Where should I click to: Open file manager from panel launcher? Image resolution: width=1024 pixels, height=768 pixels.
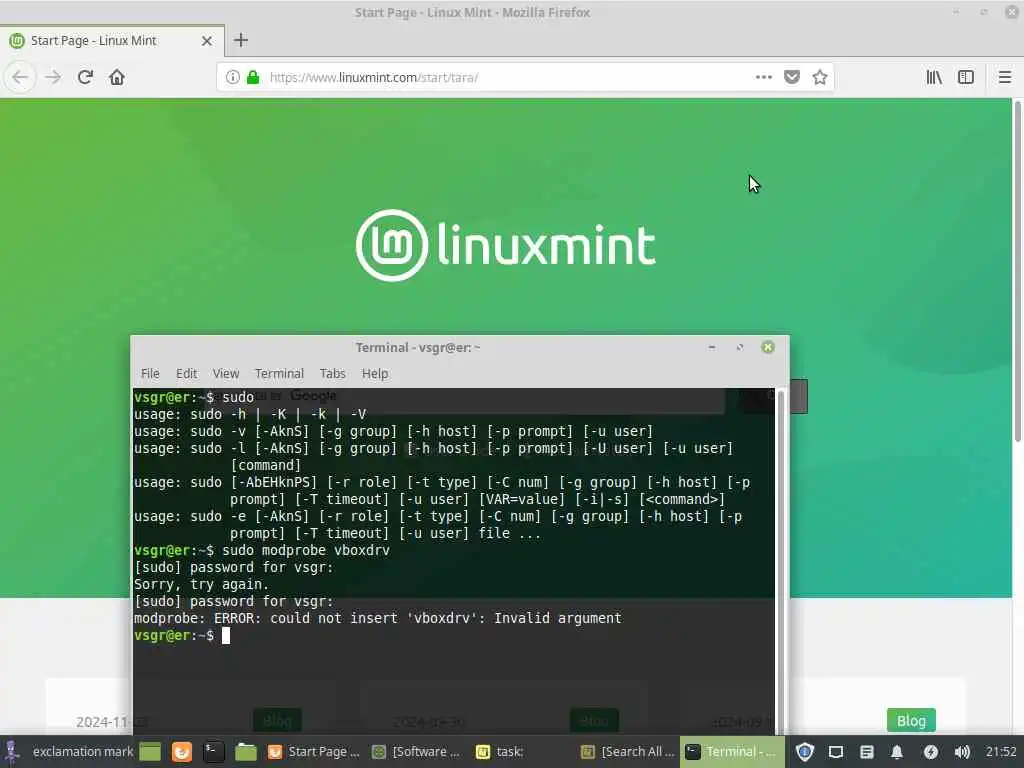tap(246, 752)
